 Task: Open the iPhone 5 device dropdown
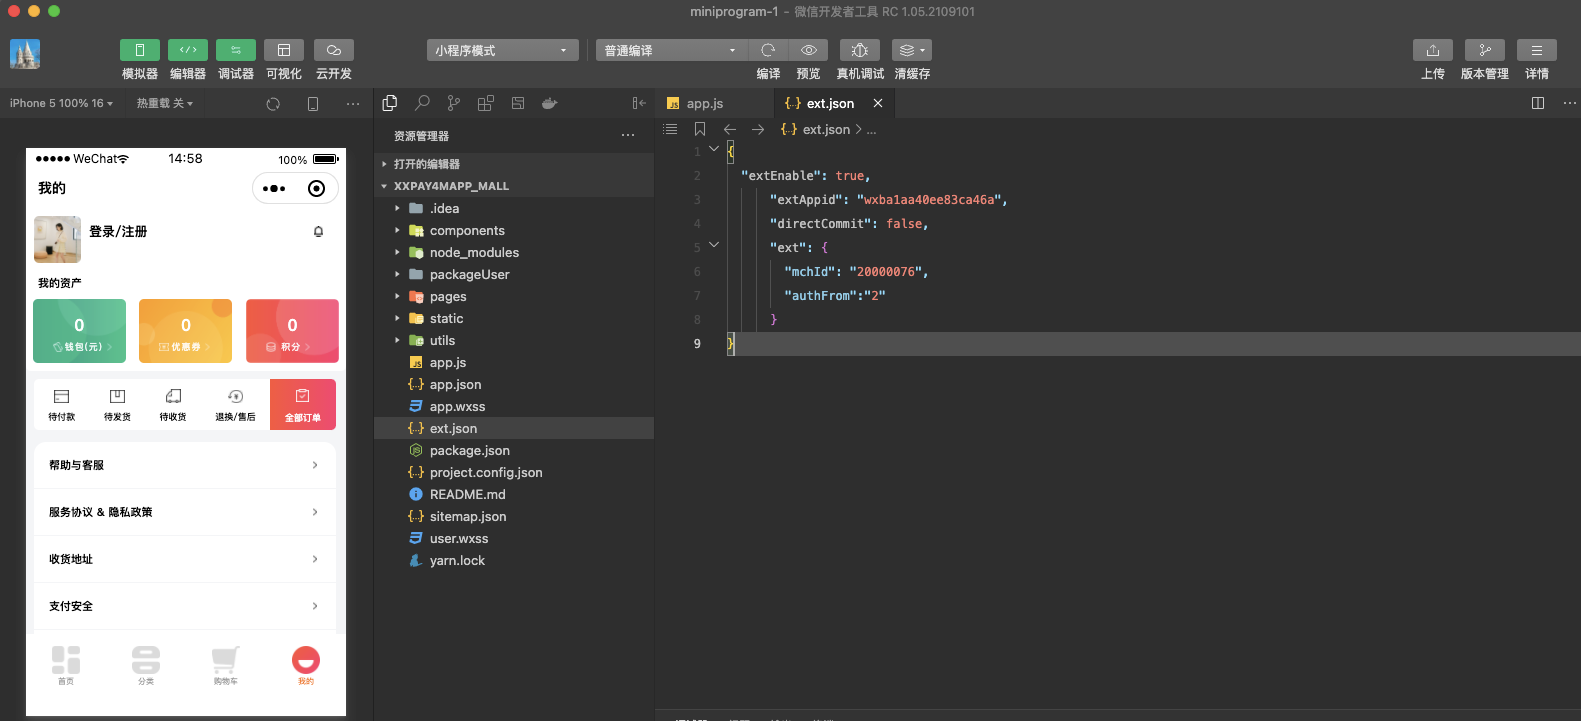[61, 103]
